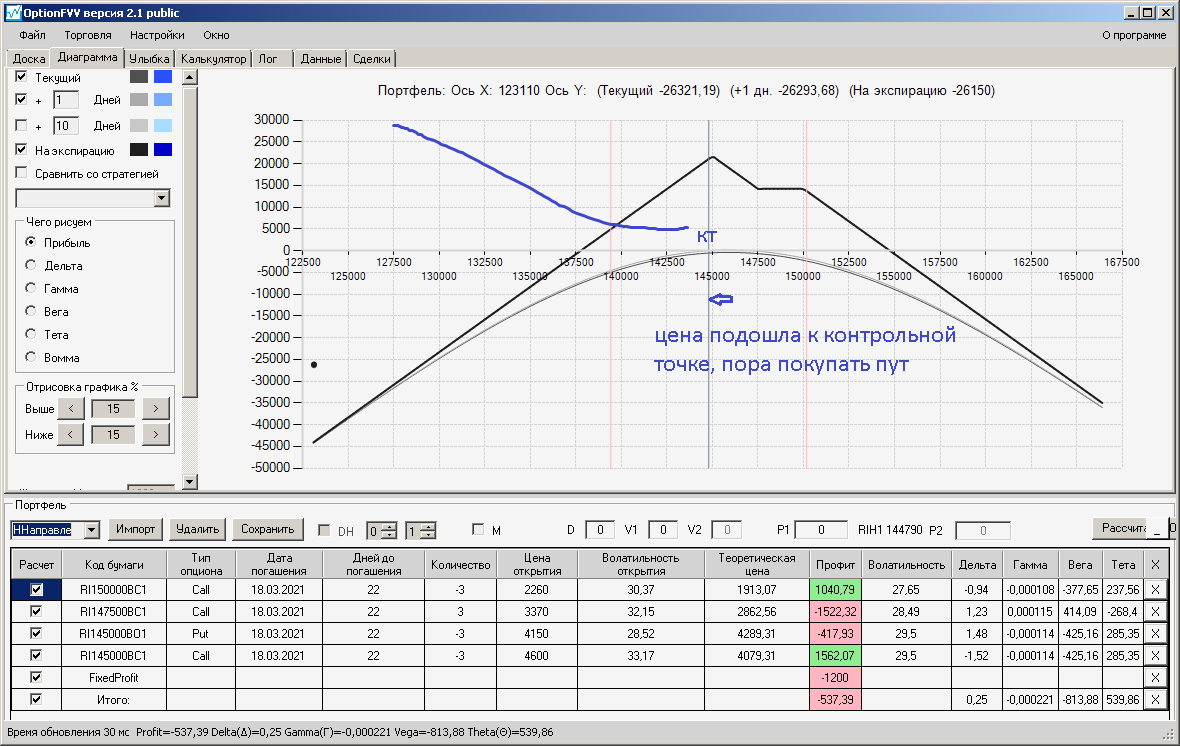
Task: Pick the dark blue 'На экспирацию' color swatch
Action: 163,150
